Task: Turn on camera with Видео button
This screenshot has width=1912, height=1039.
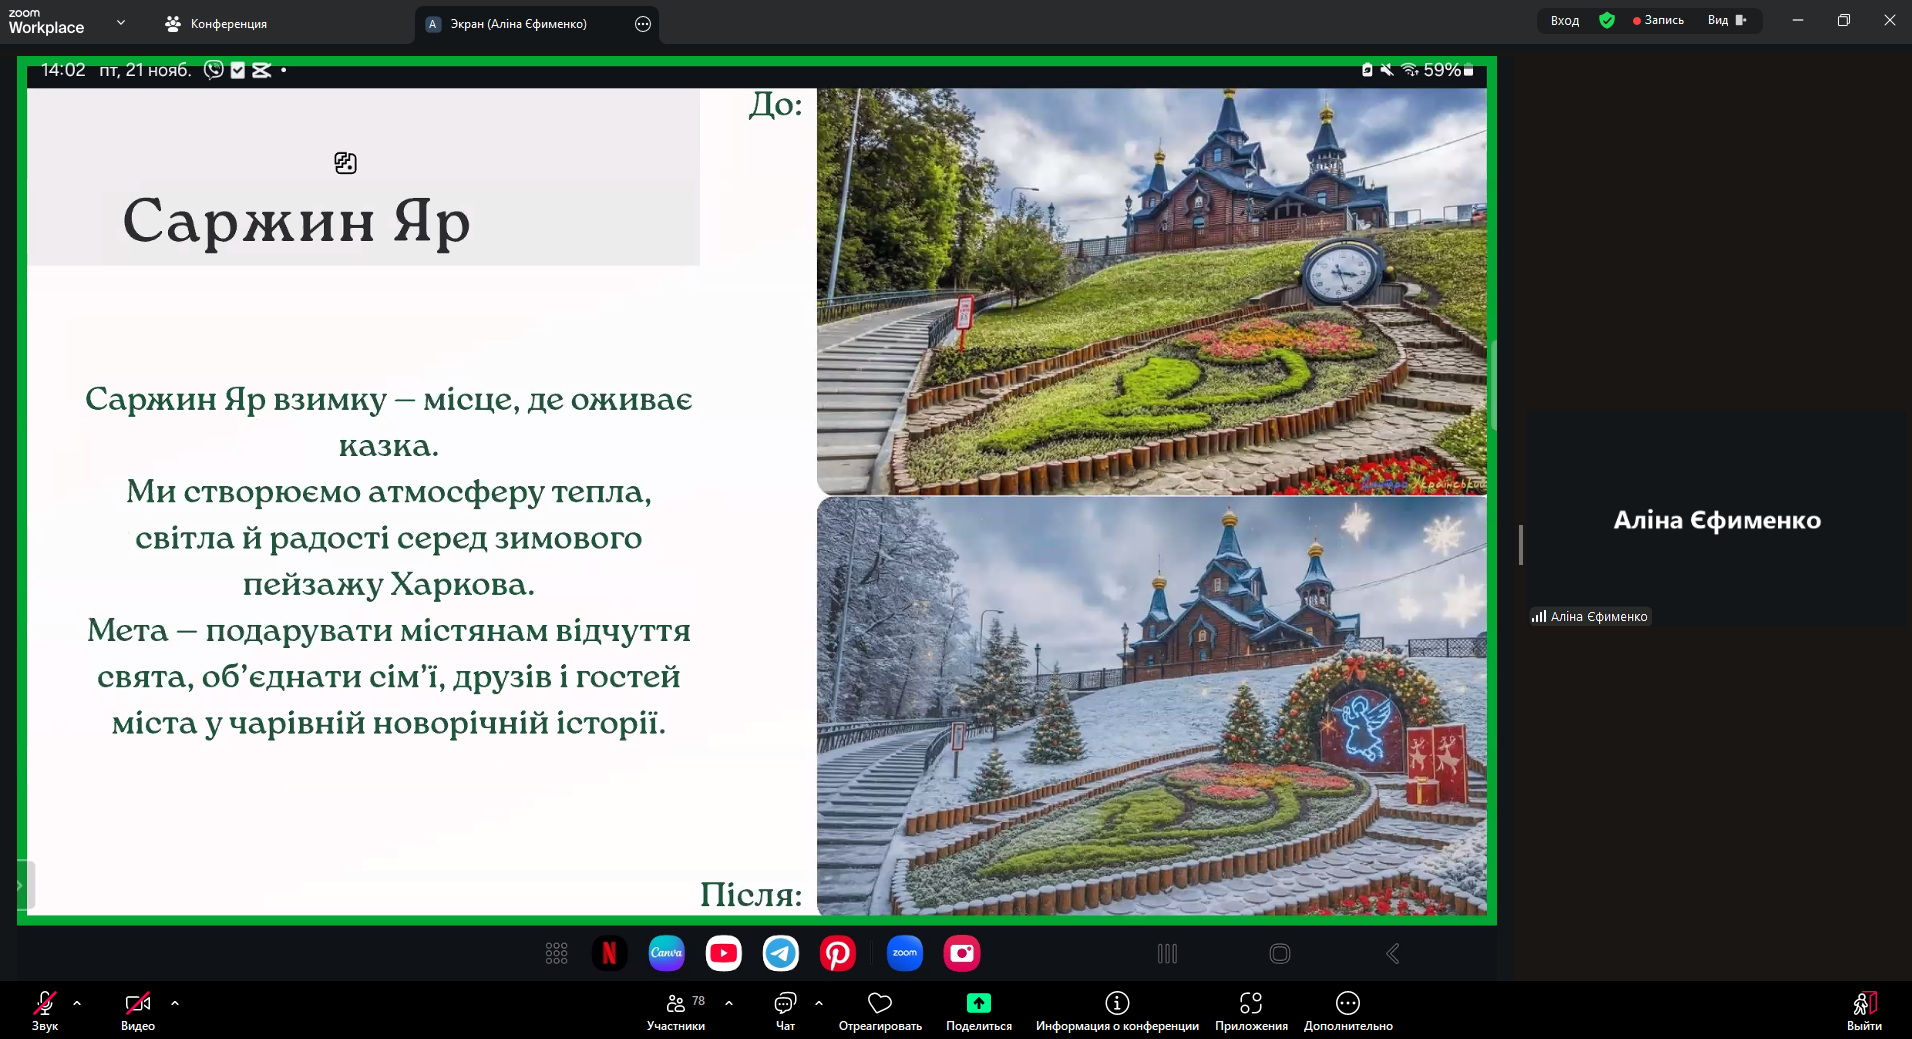Action: coord(138,1010)
